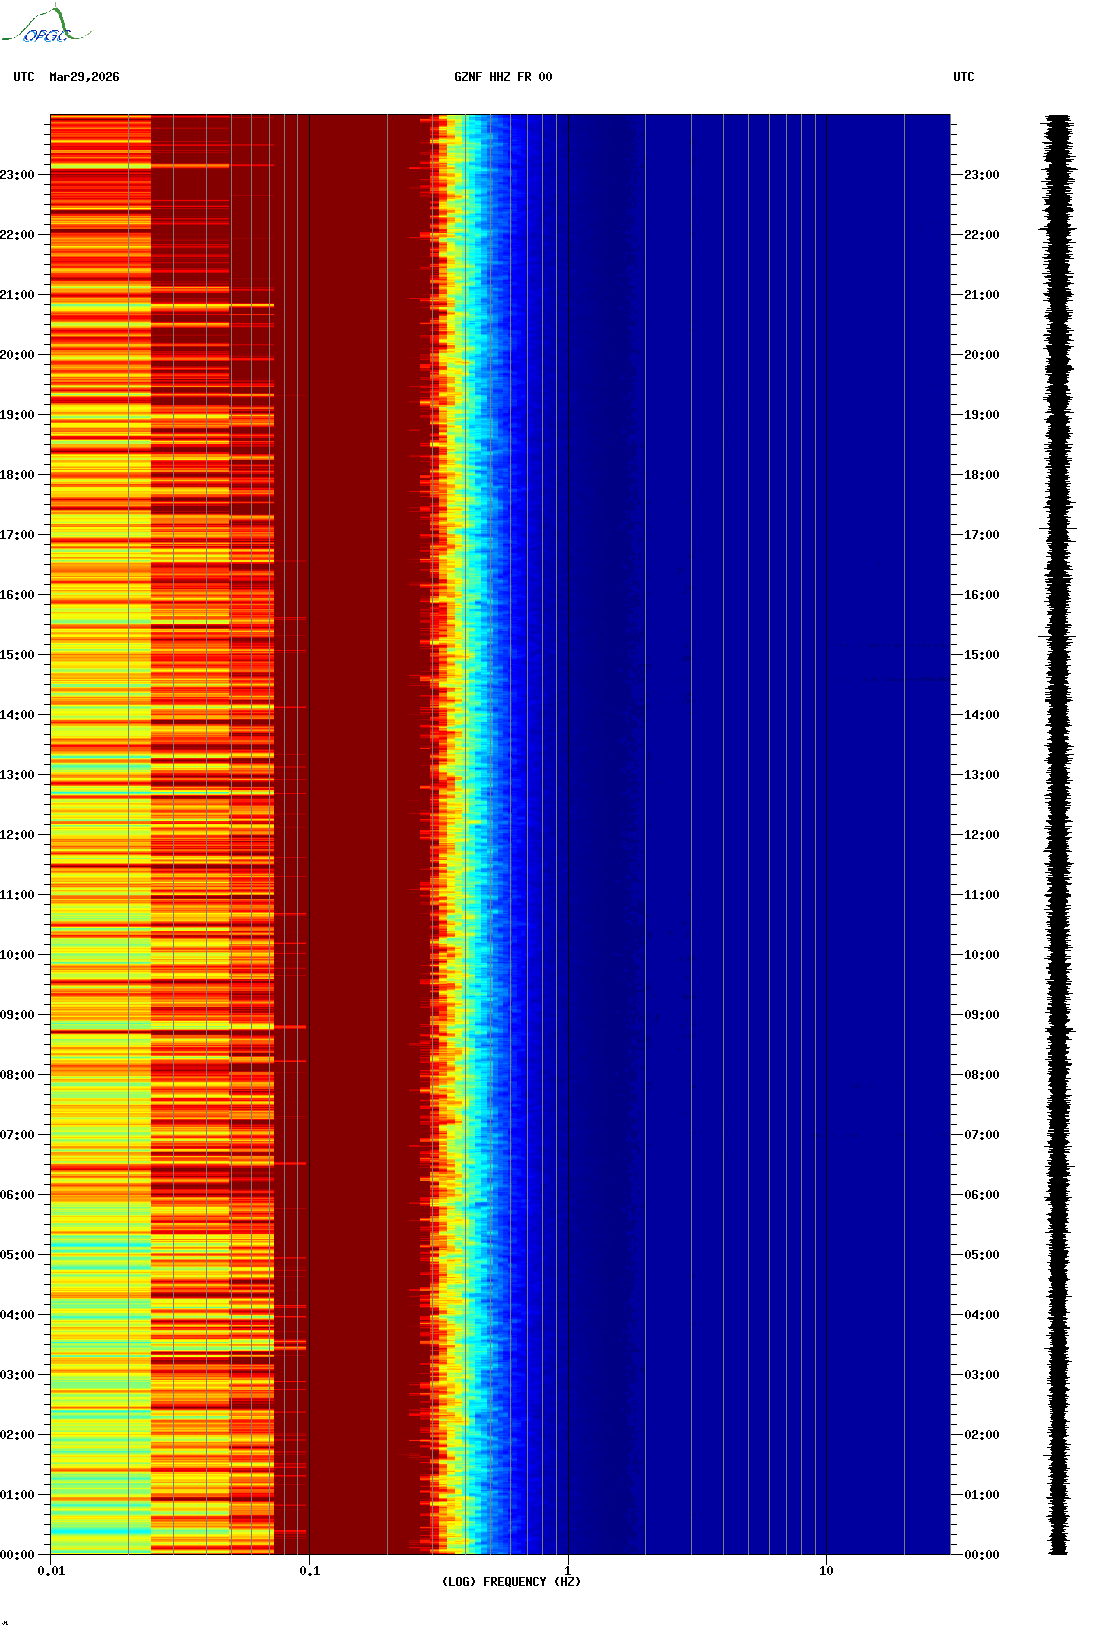Click '01:00' on the left time axis
This screenshot has height=1634, width=1102.
point(17,1495)
